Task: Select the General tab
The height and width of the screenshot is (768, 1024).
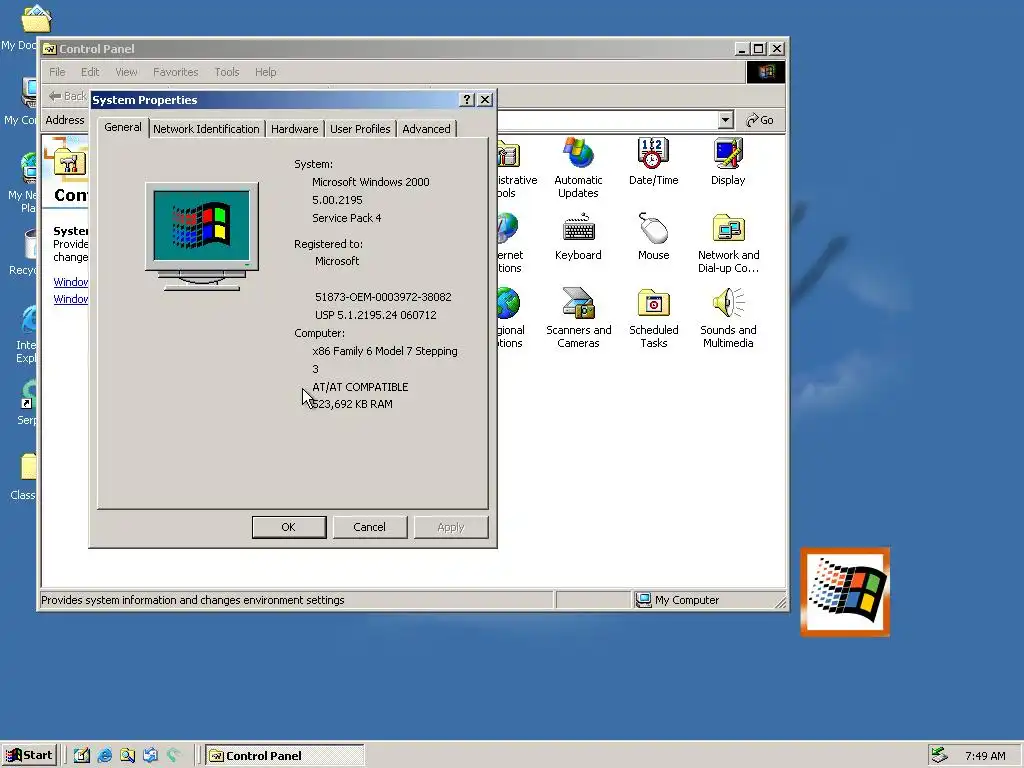Action: coord(123,127)
